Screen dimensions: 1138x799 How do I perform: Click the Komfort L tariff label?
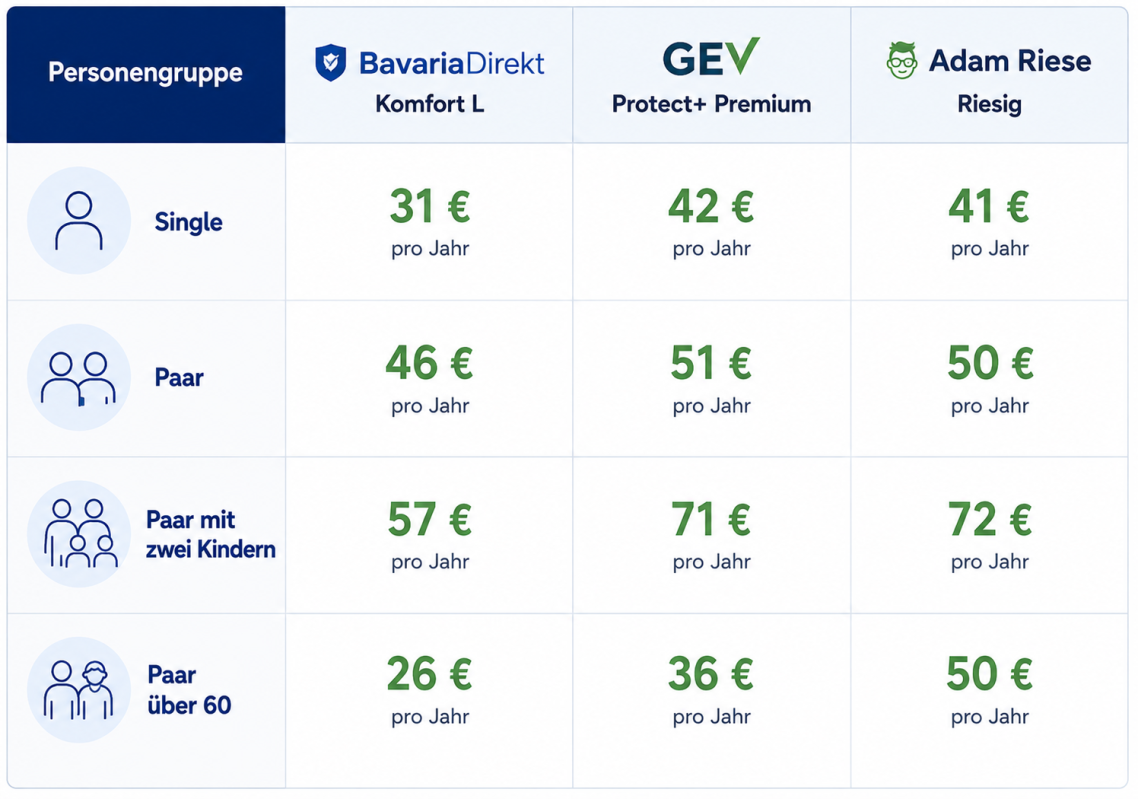[x=430, y=104]
